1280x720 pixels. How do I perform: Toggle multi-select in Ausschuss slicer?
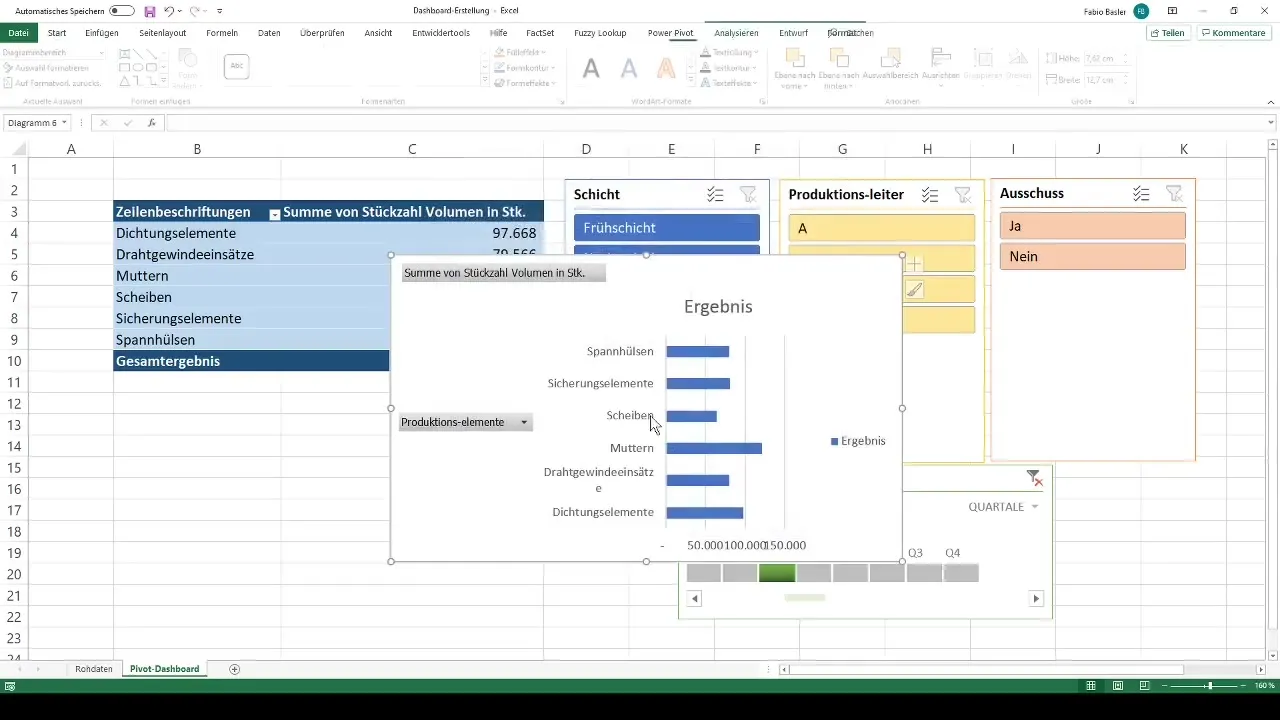click(x=1141, y=195)
